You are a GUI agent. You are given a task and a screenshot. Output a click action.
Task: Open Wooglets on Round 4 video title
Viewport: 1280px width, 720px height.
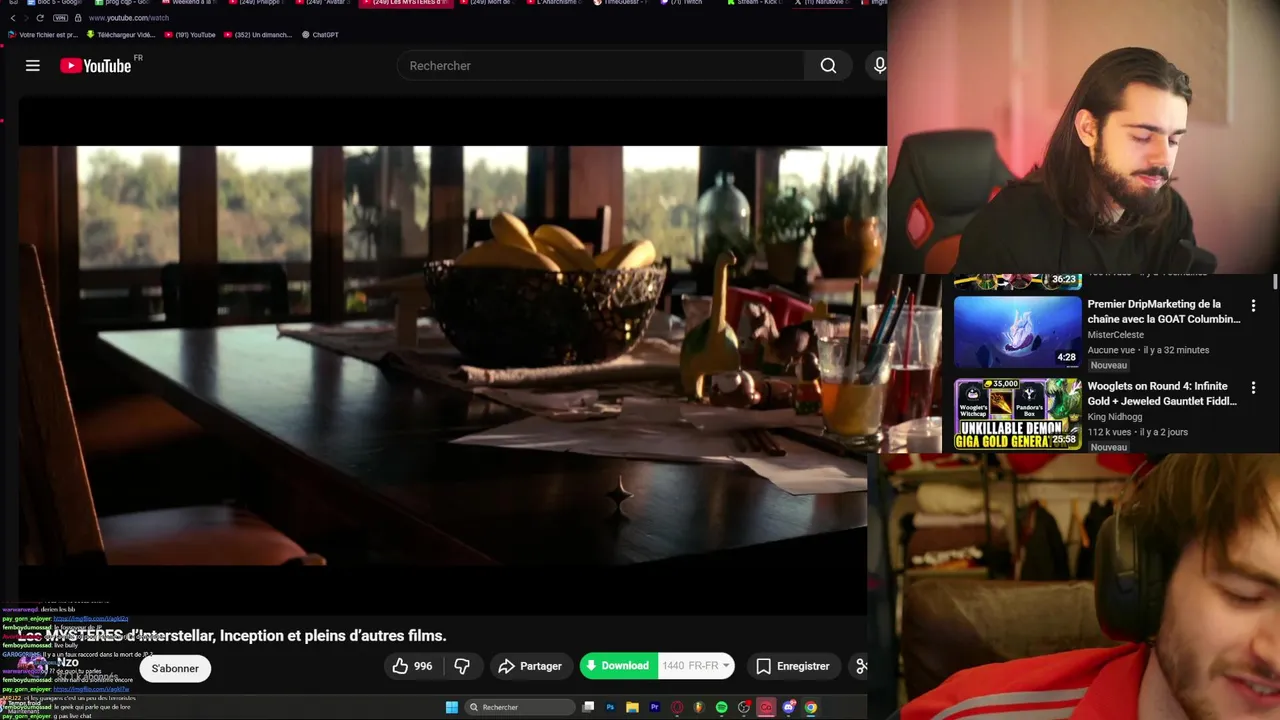pyautogui.click(x=1162, y=394)
